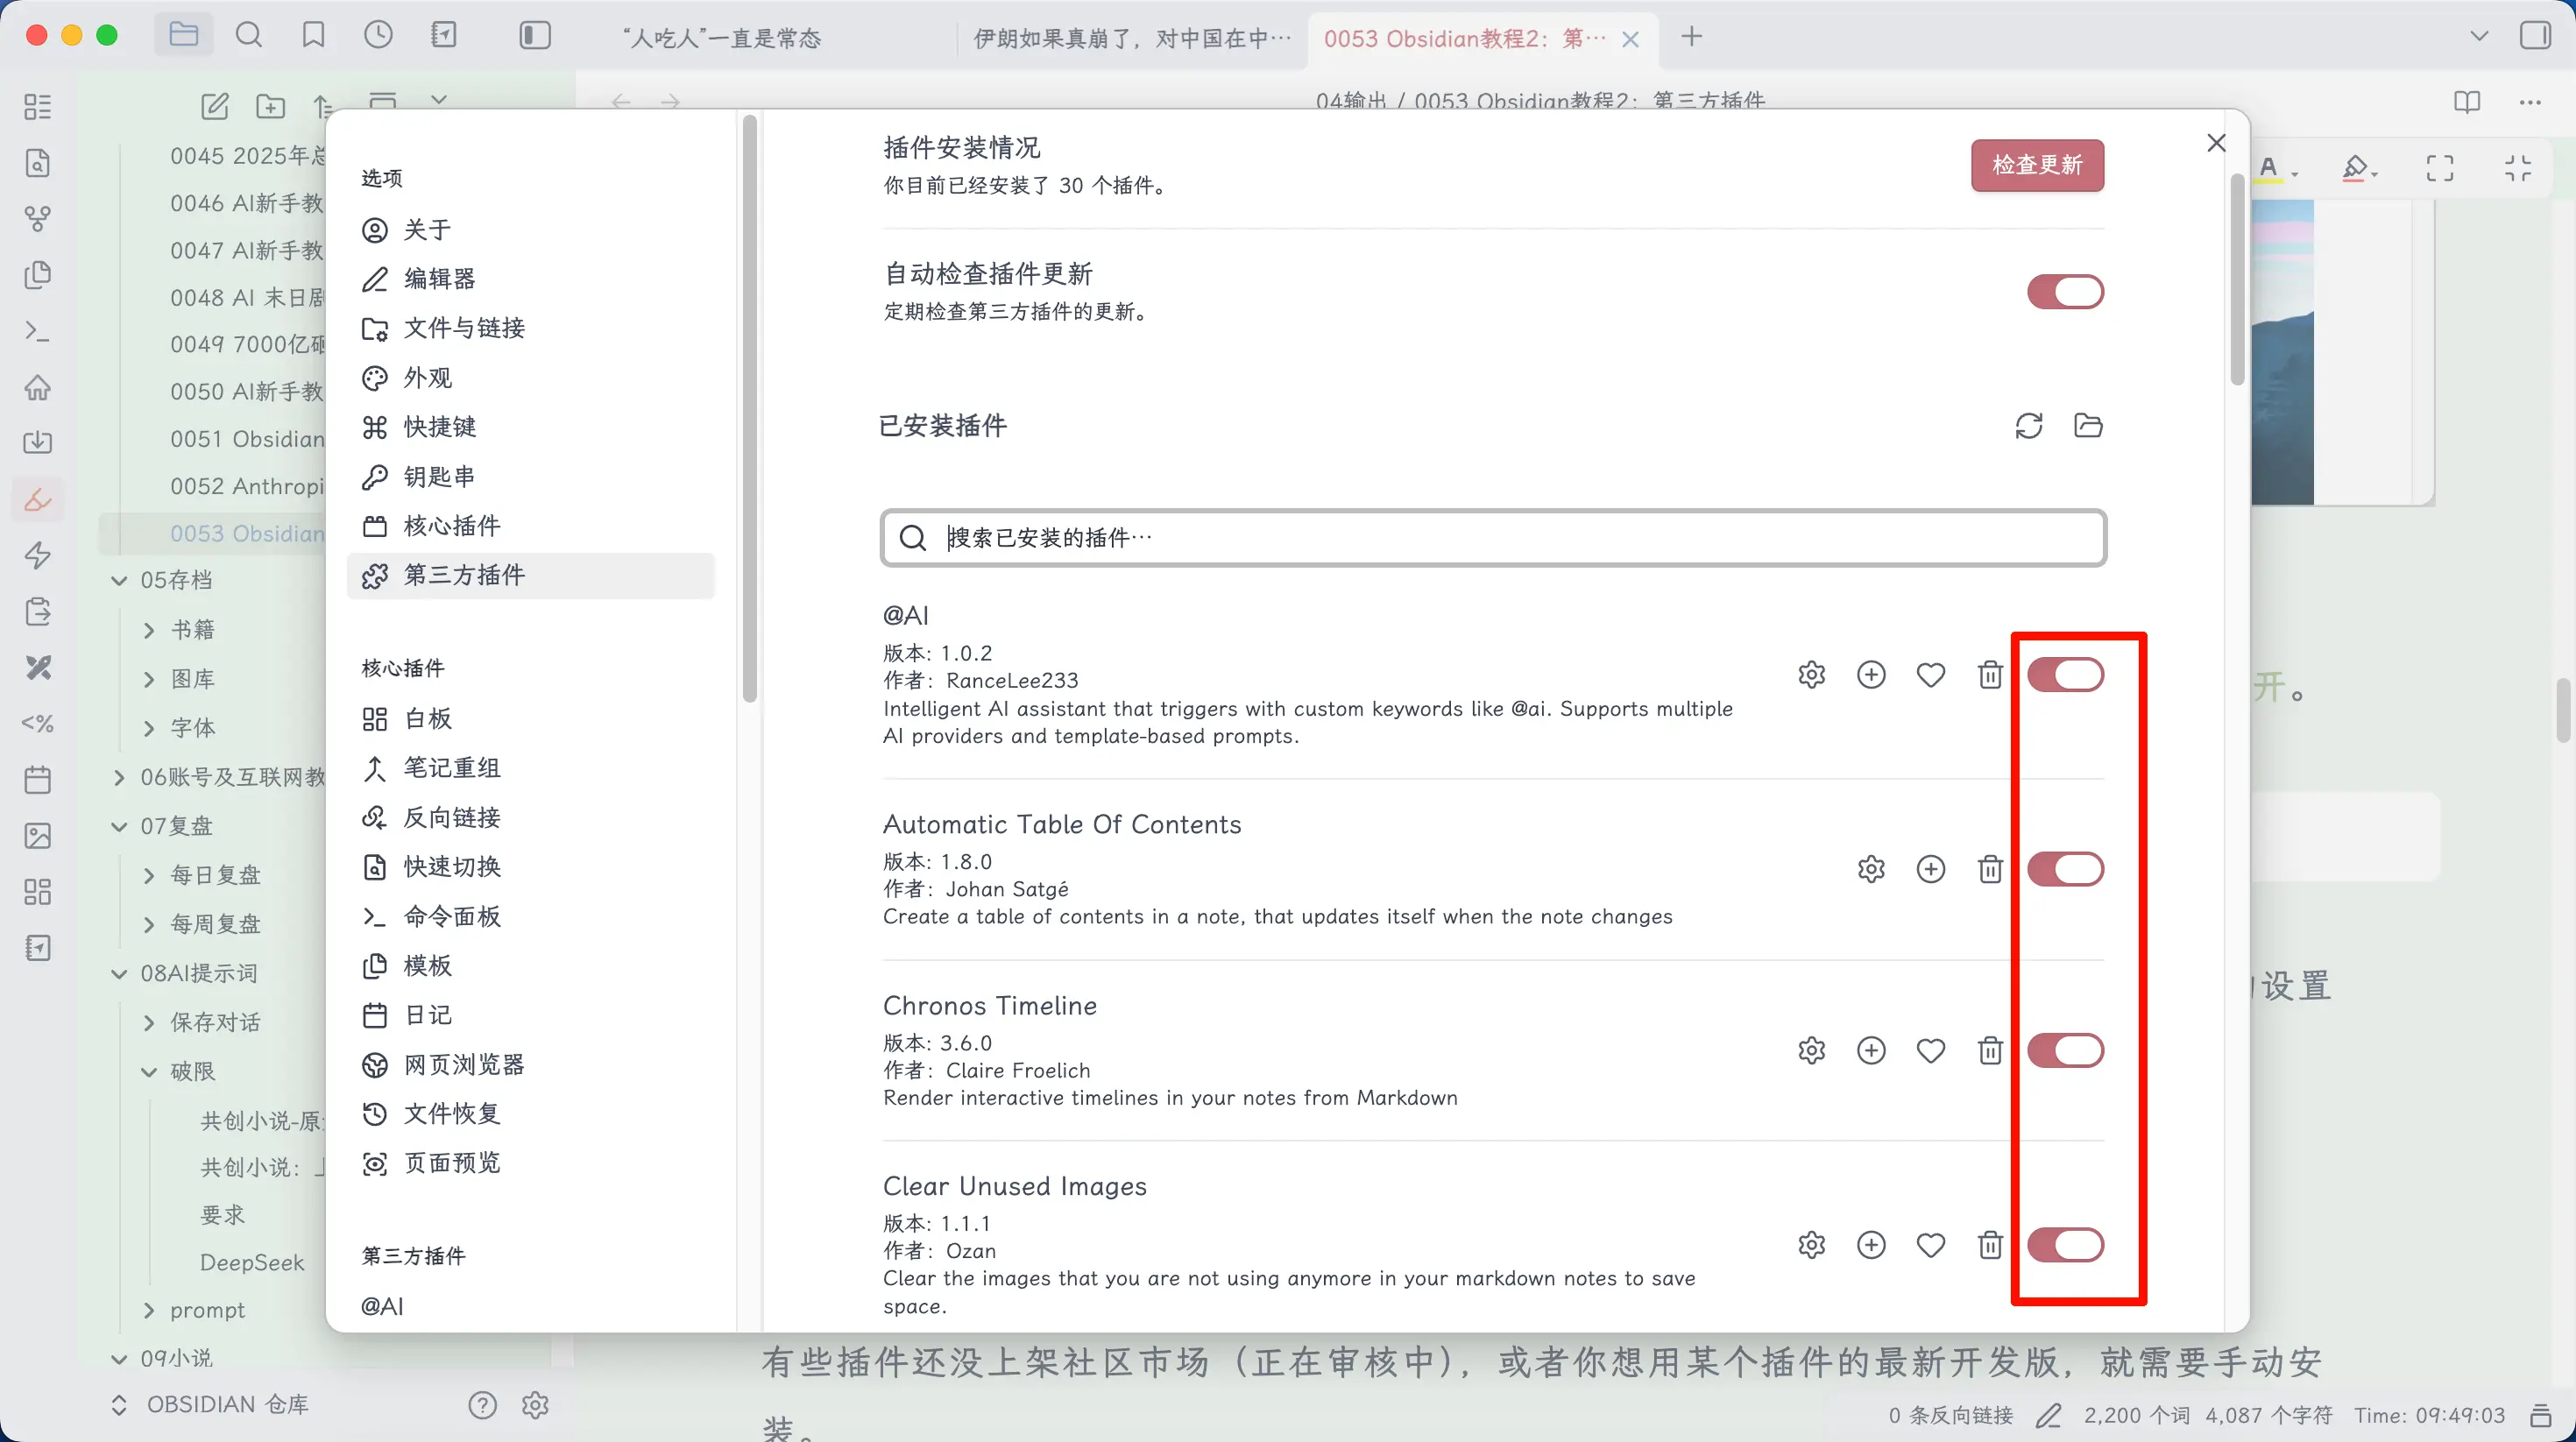The image size is (2576, 1442).
Task: Disable Chronos Timeline plugin
Action: (2065, 1050)
